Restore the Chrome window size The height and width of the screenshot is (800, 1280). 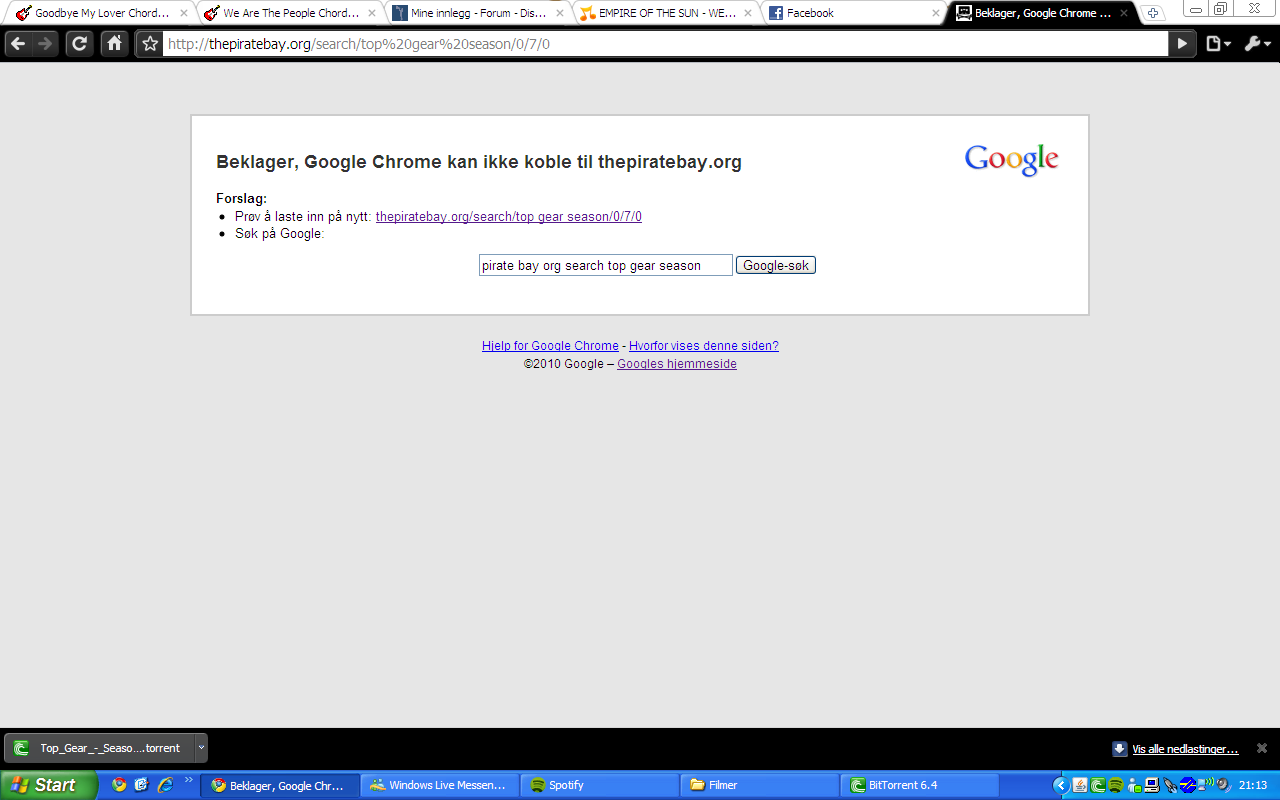1221,8
